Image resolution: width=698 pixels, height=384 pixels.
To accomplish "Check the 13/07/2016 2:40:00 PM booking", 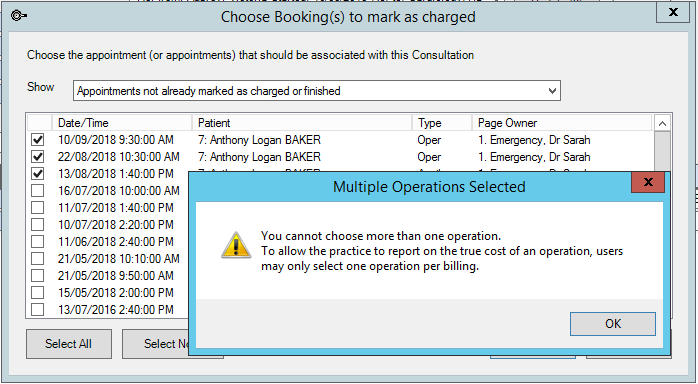I will pos(38,309).
